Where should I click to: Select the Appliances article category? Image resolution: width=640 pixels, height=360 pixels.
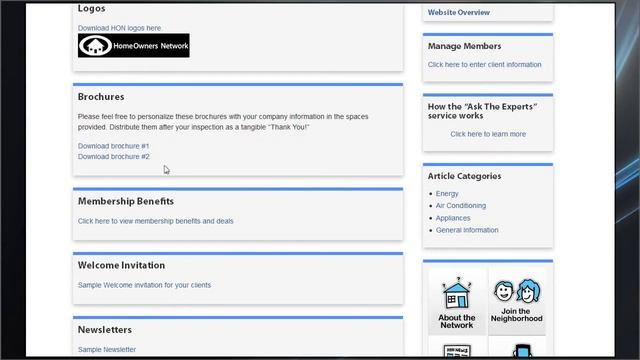[453, 218]
